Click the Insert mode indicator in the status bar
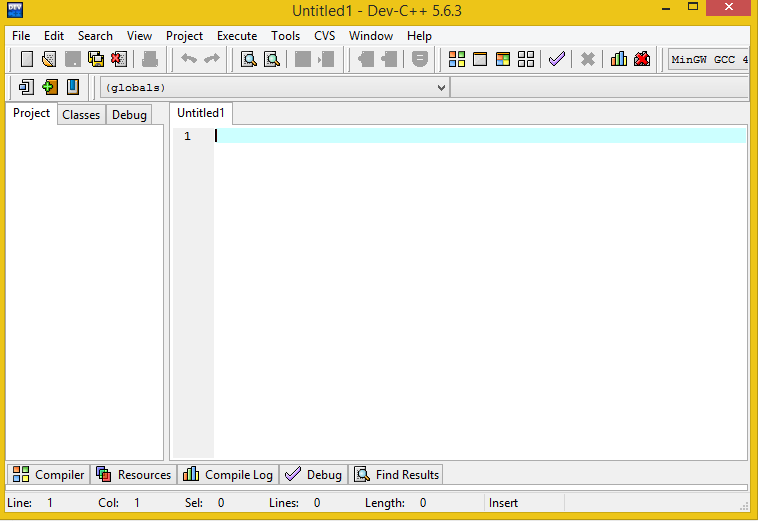The height and width of the screenshot is (521, 758). [503, 503]
